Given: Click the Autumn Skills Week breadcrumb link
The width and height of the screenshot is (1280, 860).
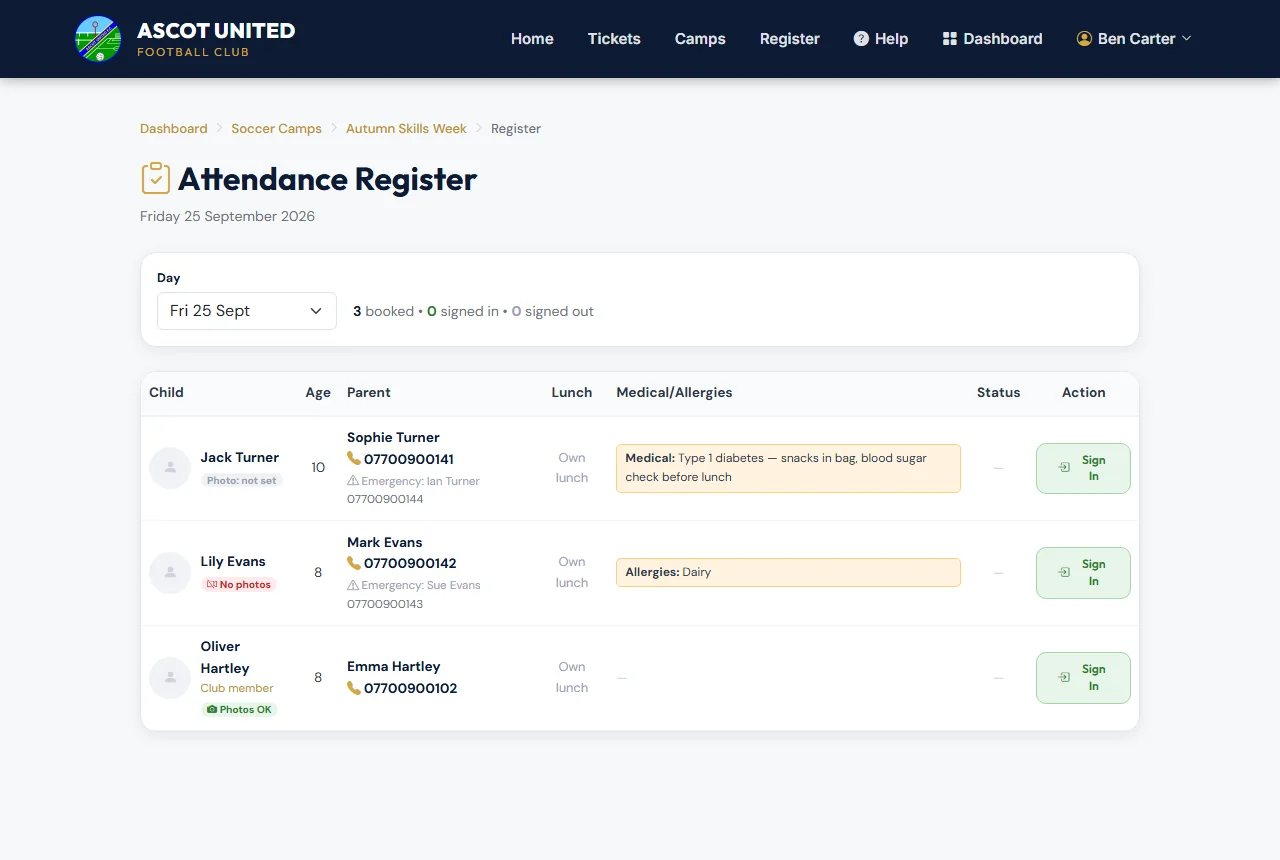Looking at the screenshot, I should [406, 129].
